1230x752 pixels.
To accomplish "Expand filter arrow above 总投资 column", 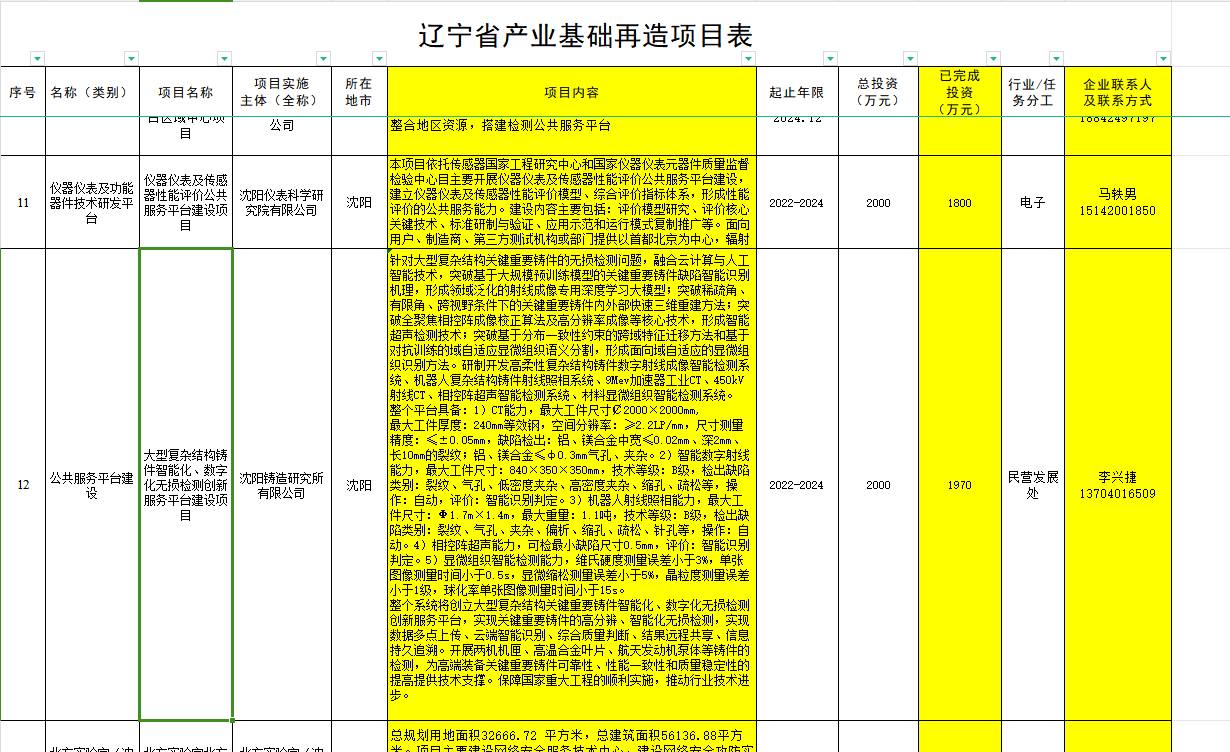I will click(911, 58).
